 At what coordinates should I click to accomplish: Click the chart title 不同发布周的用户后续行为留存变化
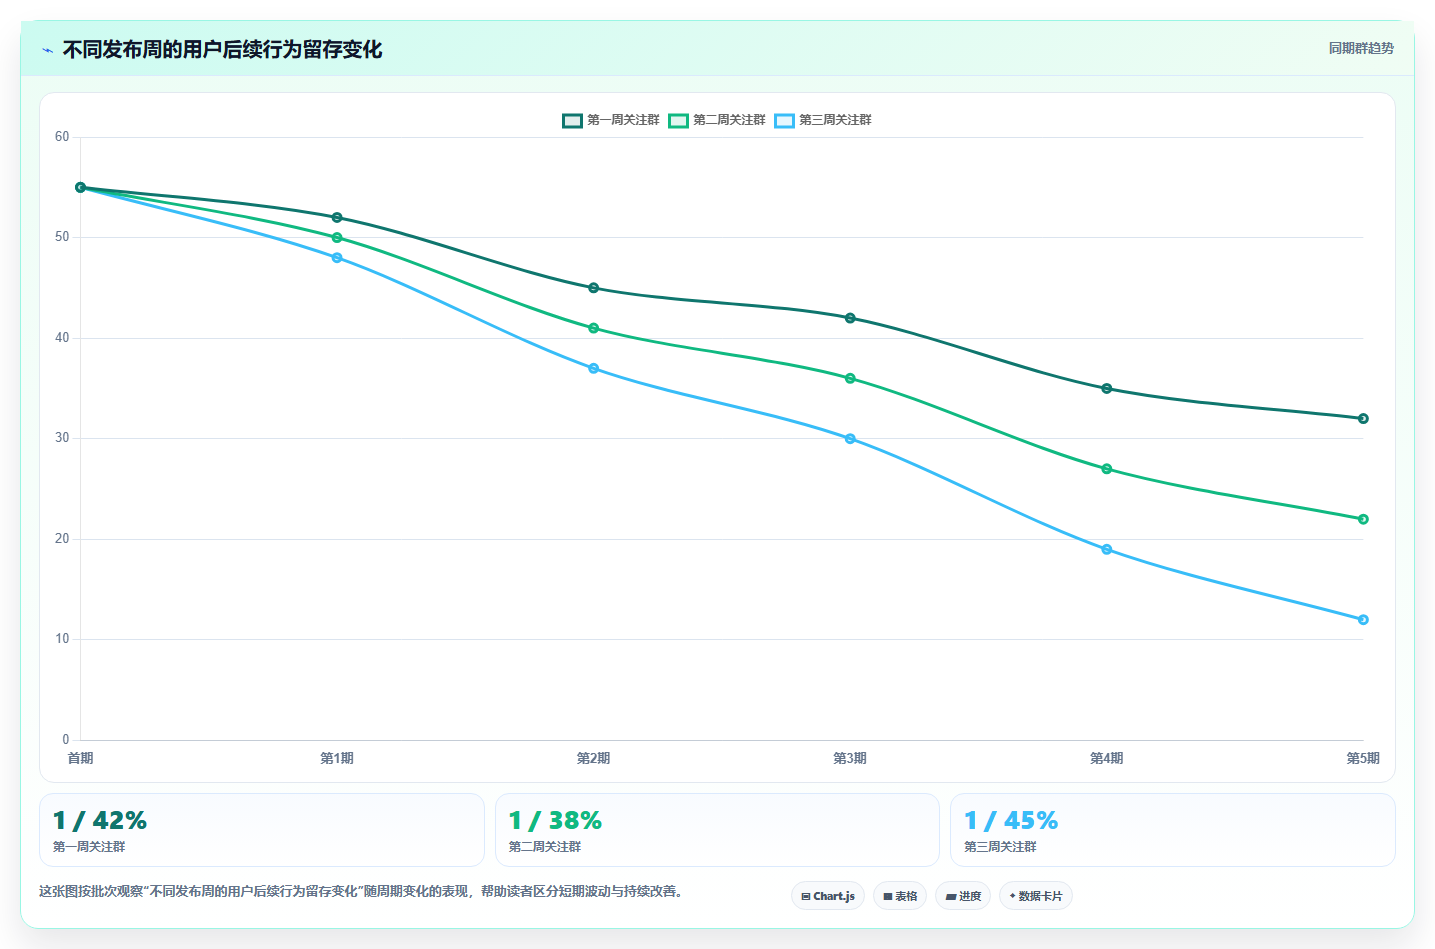(x=222, y=49)
